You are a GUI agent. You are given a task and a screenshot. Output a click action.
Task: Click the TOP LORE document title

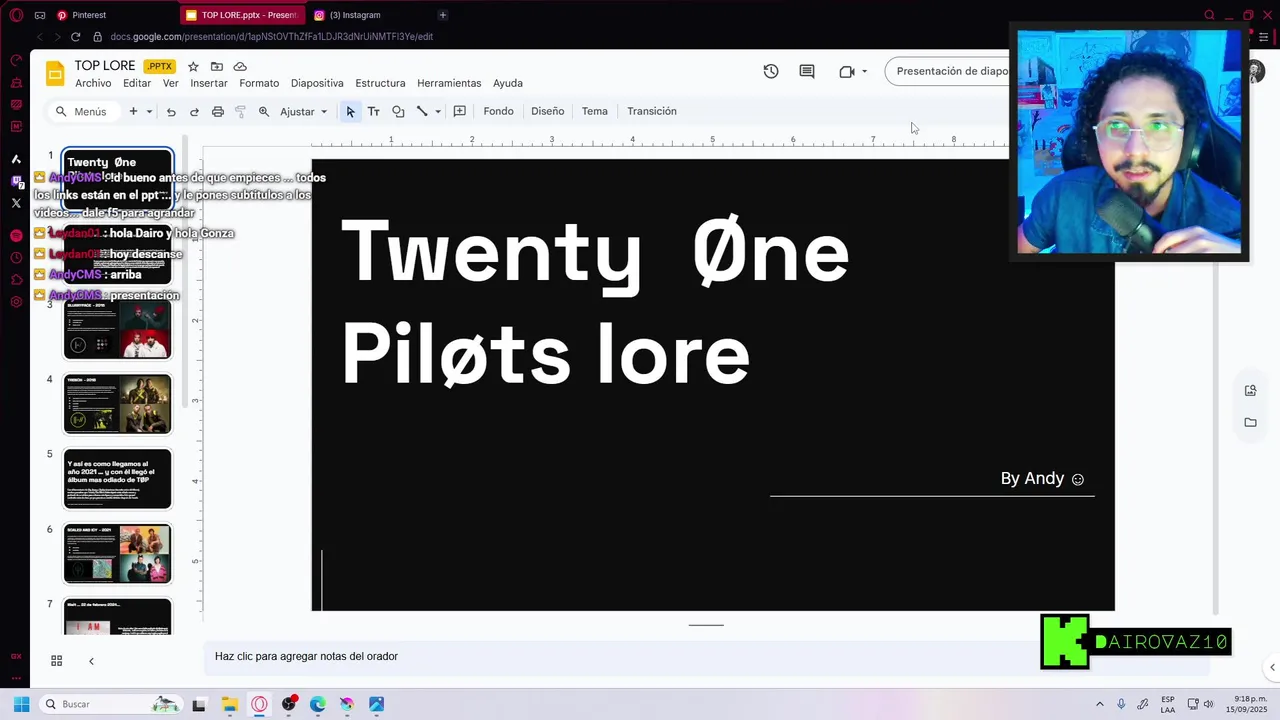tap(105, 66)
